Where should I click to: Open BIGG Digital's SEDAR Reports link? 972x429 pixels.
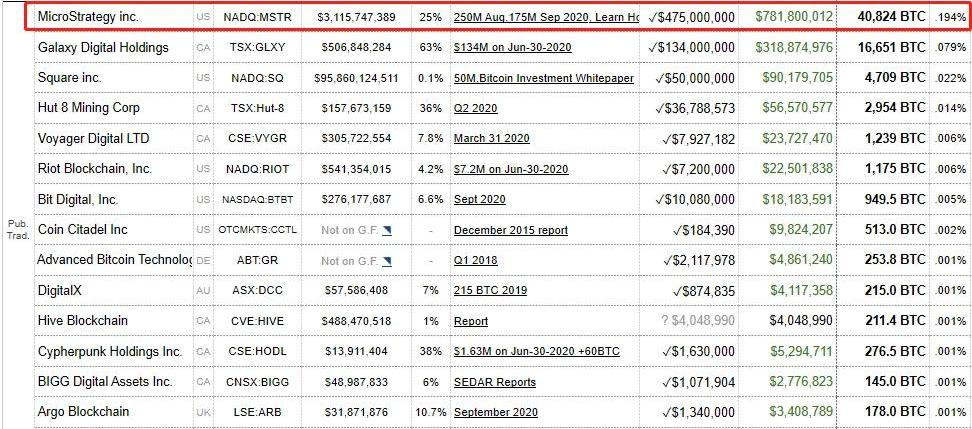[x=494, y=382]
